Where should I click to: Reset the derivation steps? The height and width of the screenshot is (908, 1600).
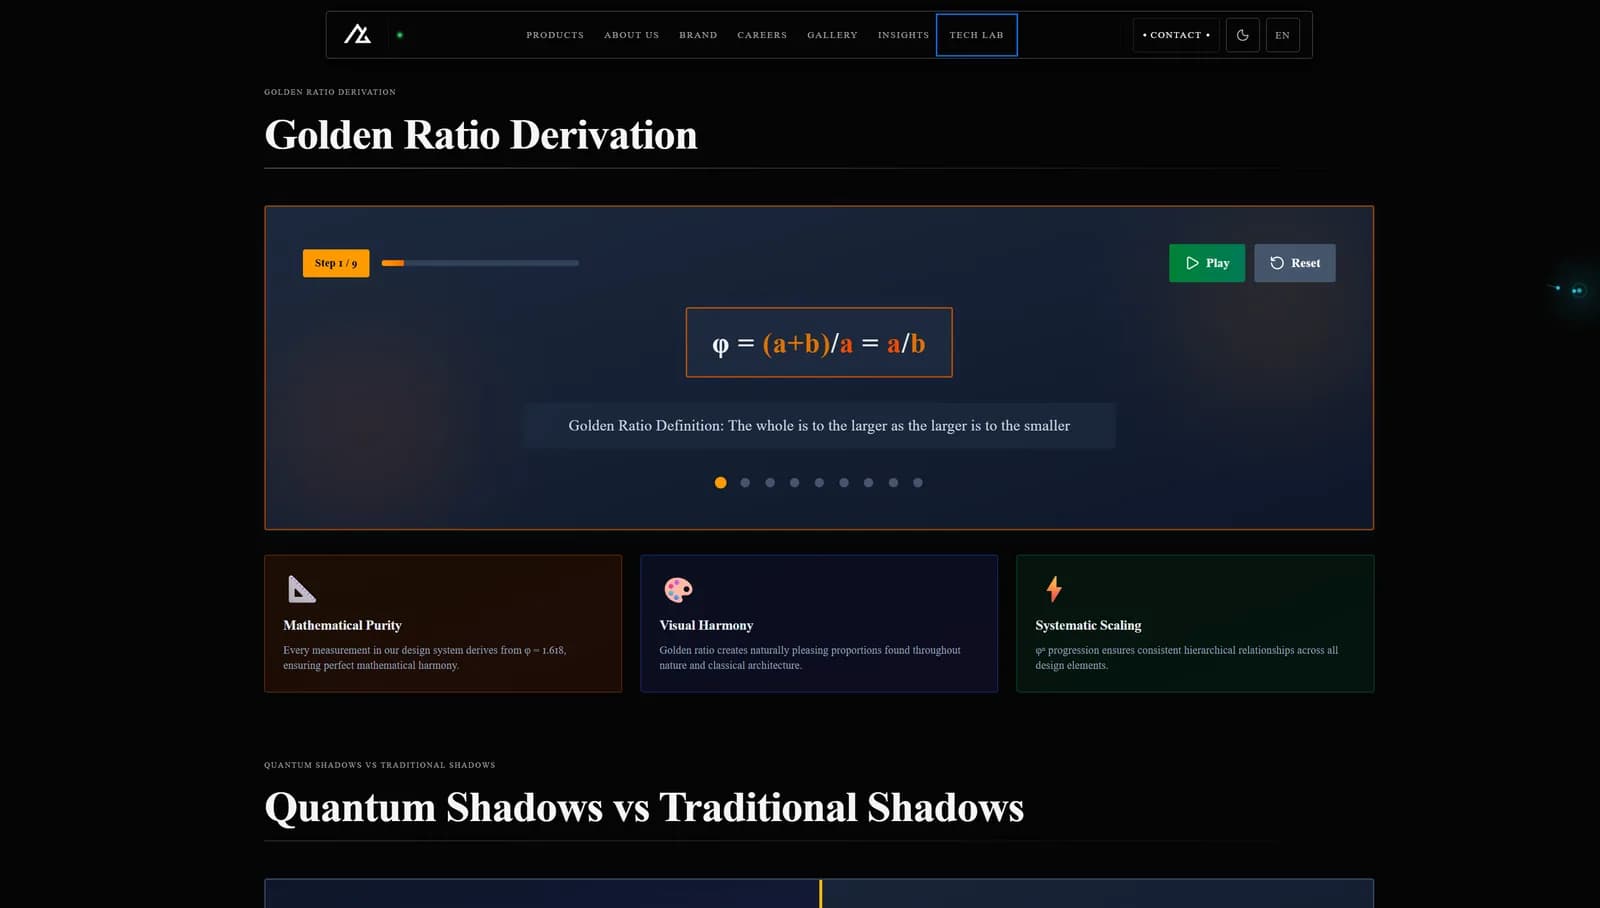click(x=1295, y=263)
